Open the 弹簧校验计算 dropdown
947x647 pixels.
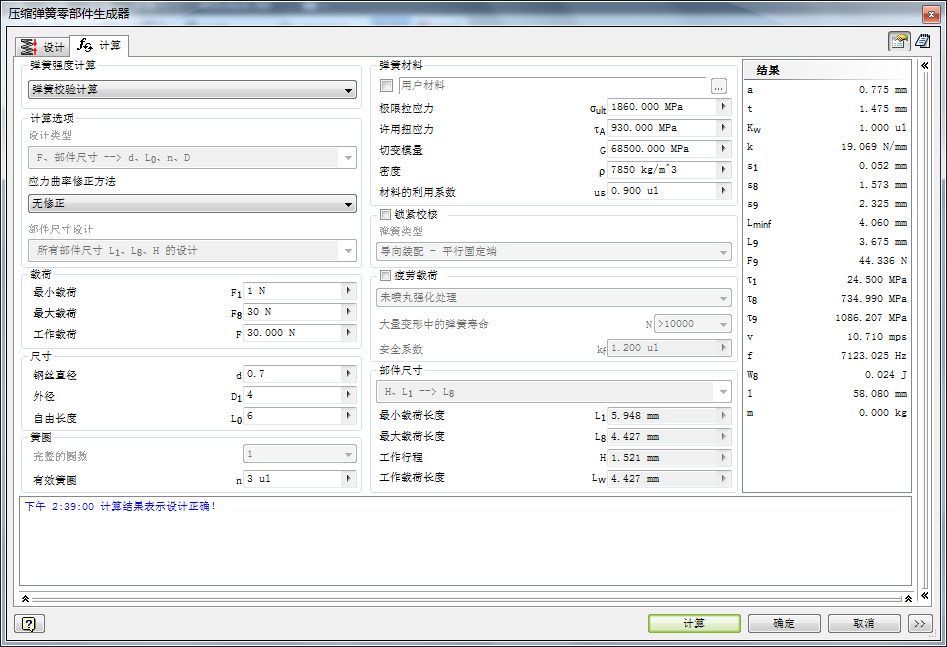click(x=192, y=90)
